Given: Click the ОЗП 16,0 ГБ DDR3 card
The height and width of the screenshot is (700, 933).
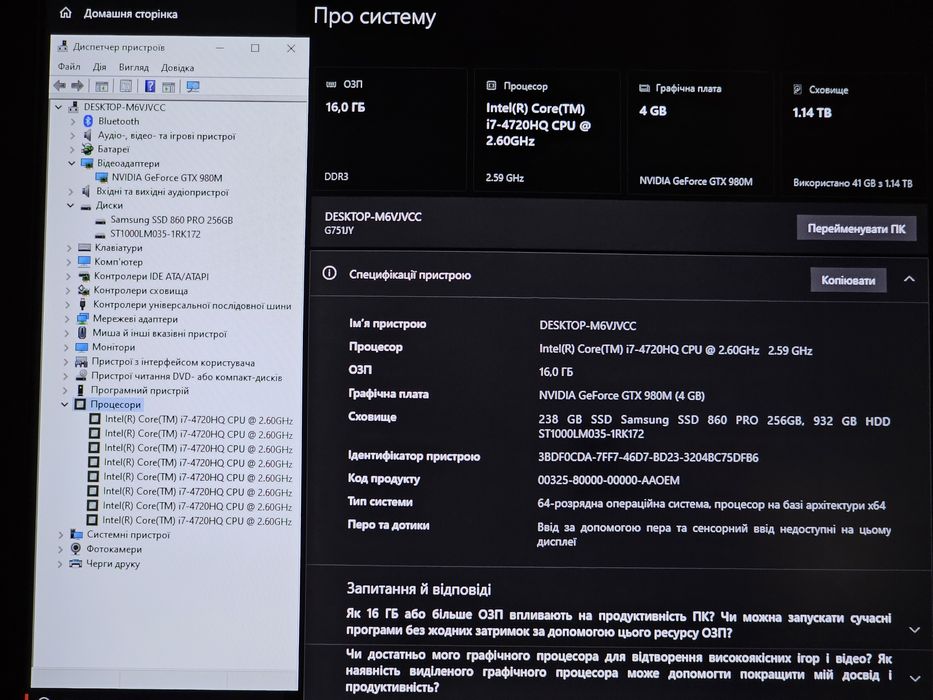Looking at the screenshot, I should pyautogui.click(x=392, y=130).
